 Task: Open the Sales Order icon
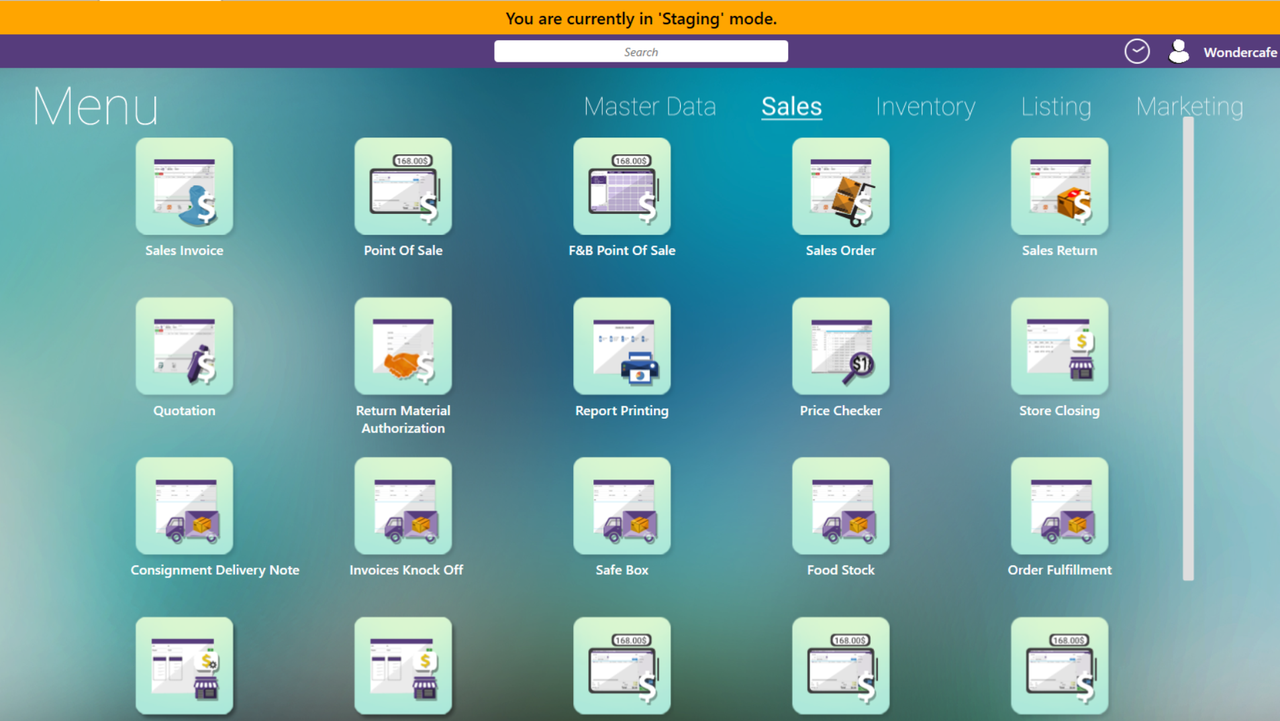pos(841,187)
